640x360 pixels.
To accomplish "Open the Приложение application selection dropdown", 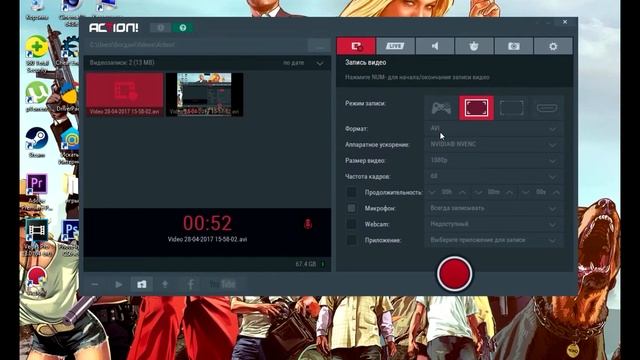I will click(494, 240).
